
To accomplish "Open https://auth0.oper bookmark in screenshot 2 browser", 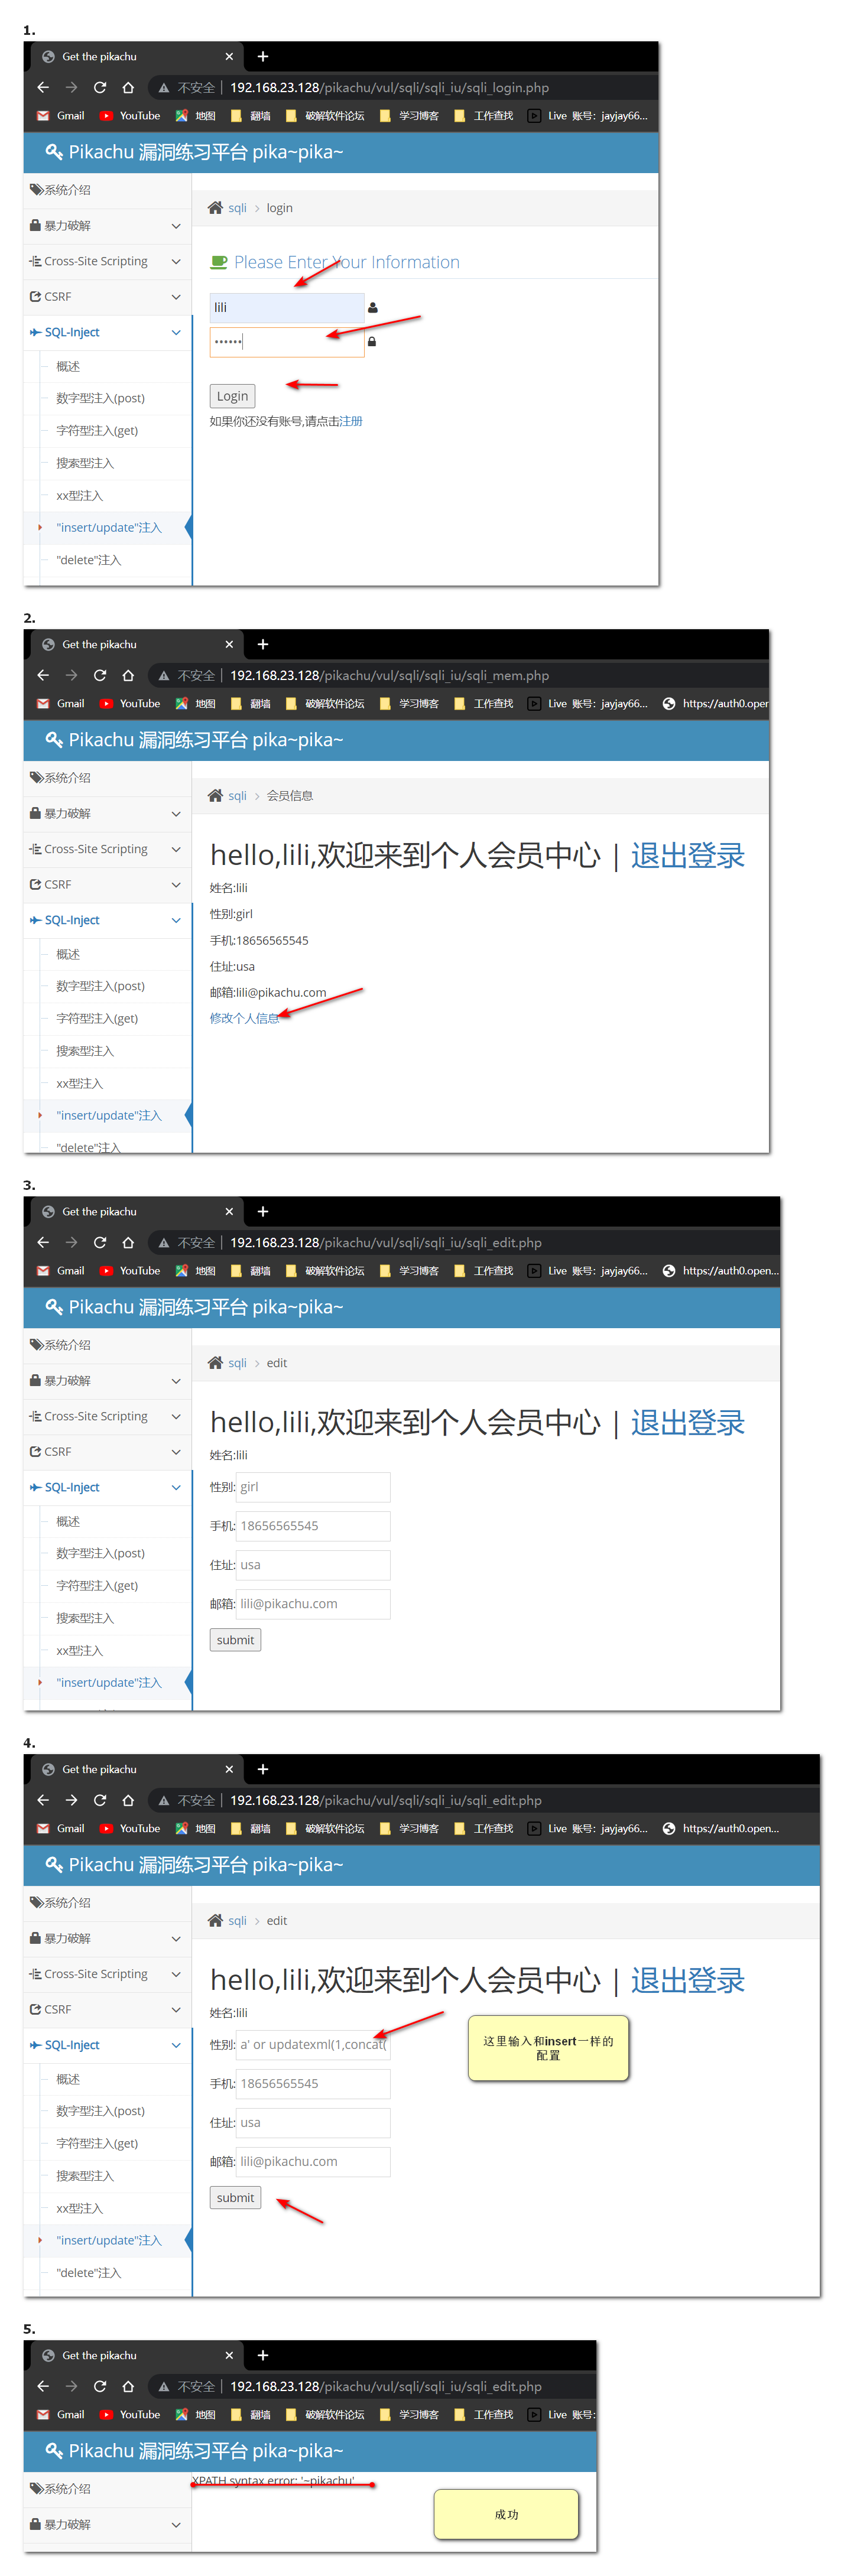I will (x=715, y=704).
